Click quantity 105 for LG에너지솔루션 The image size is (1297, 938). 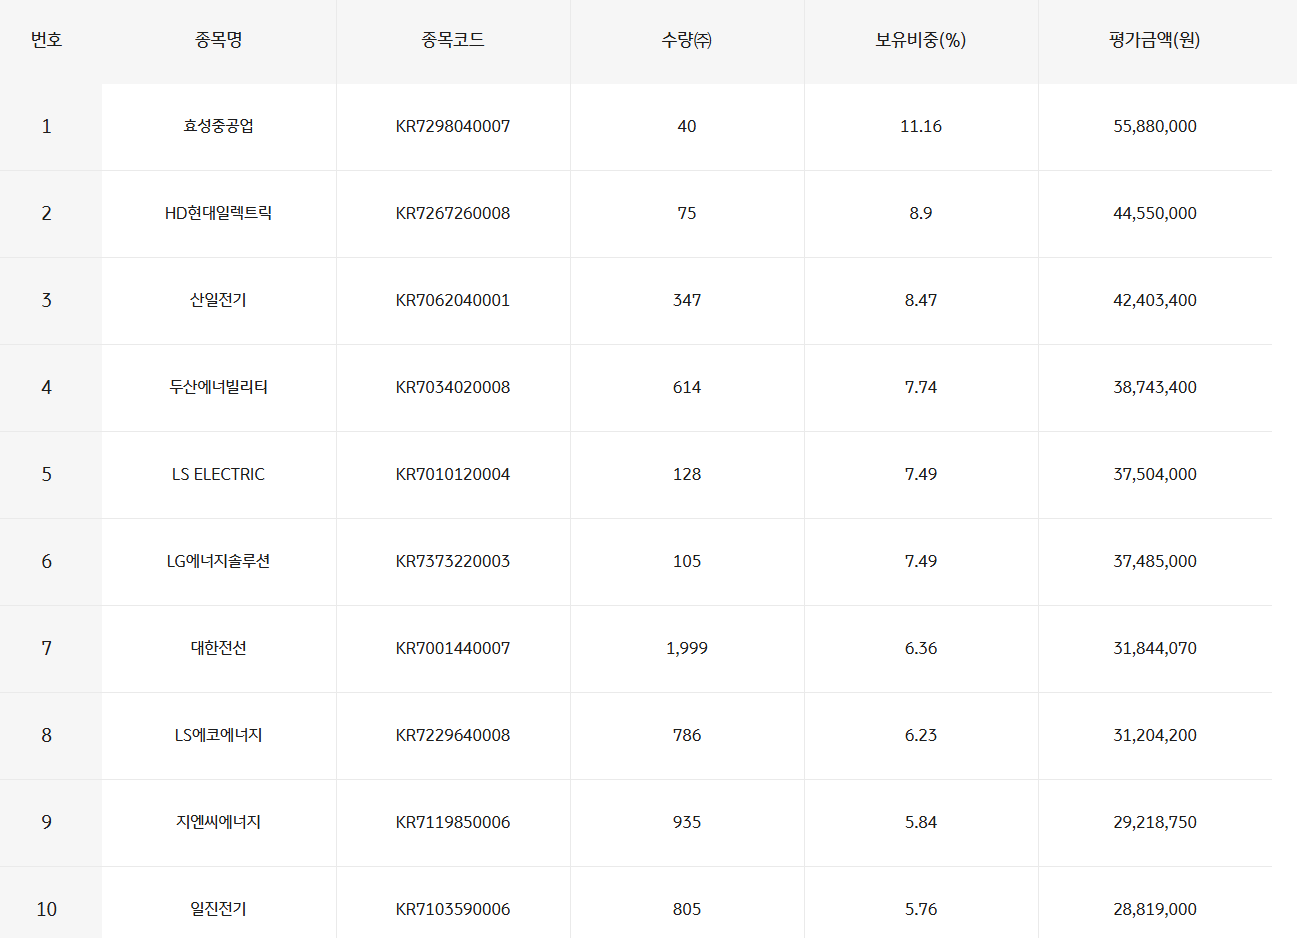687,561
